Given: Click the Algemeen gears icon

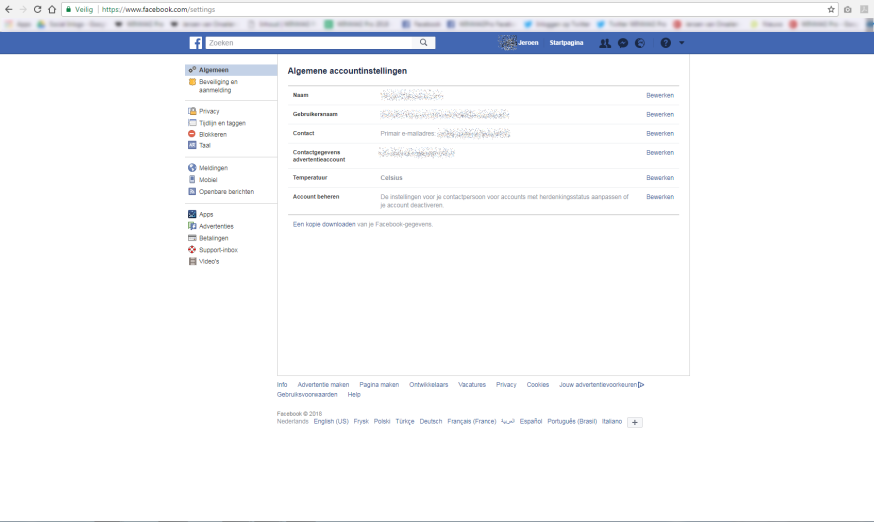Looking at the screenshot, I should pyautogui.click(x=192, y=70).
